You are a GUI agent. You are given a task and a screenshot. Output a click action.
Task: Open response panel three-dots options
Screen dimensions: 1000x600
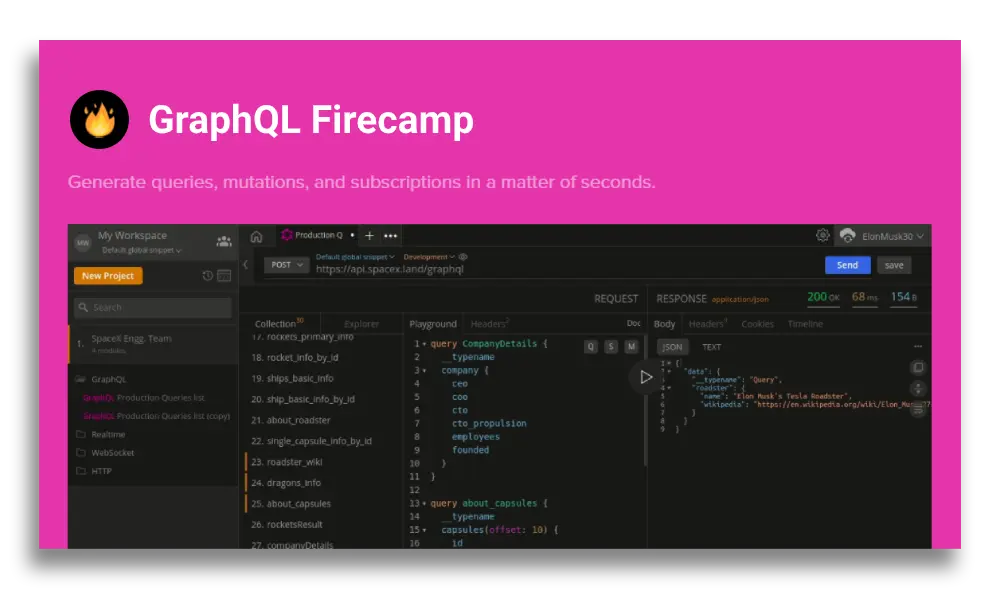(x=918, y=346)
